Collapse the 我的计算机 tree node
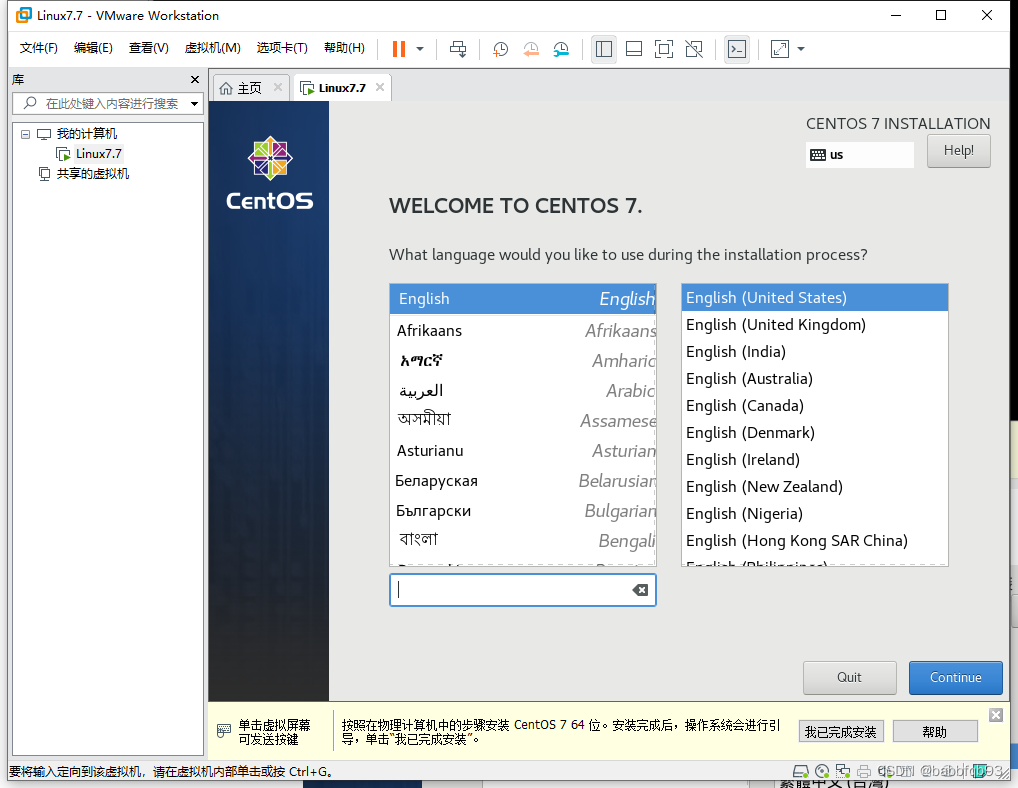The image size is (1018, 788). coord(25,134)
